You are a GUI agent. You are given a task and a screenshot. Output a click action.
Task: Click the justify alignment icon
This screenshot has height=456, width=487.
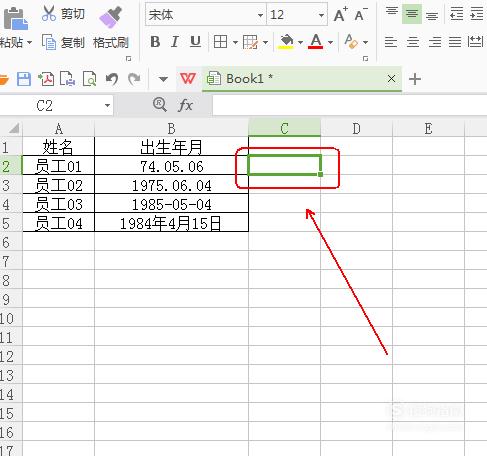(455, 42)
